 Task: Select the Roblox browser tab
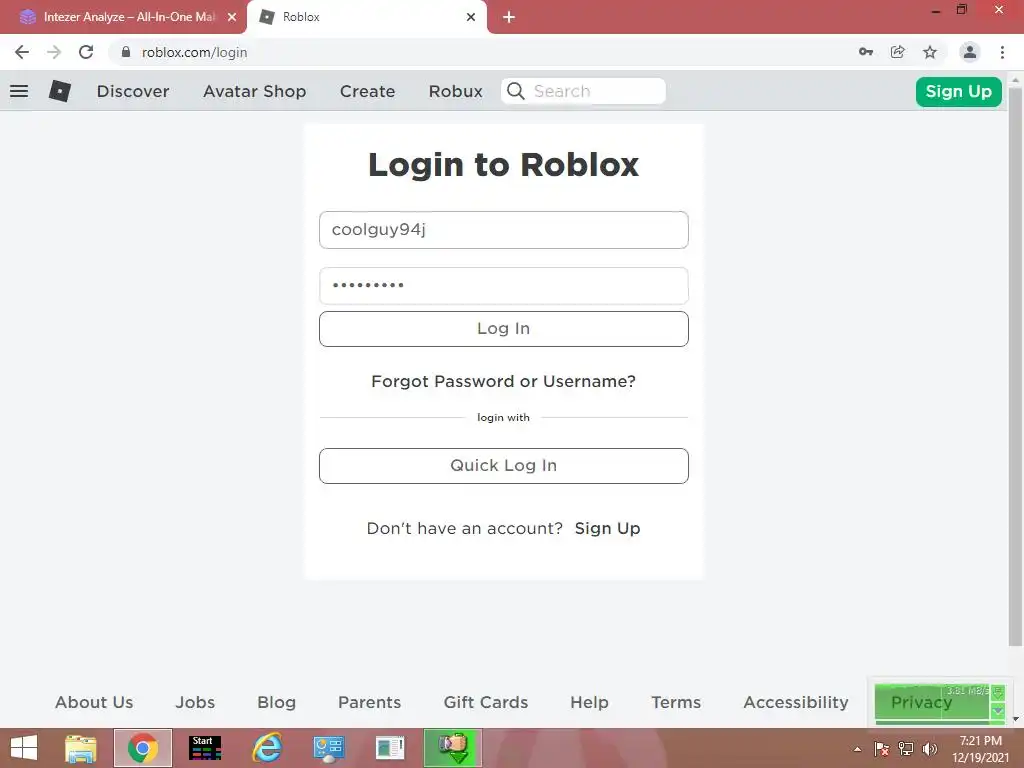(367, 17)
